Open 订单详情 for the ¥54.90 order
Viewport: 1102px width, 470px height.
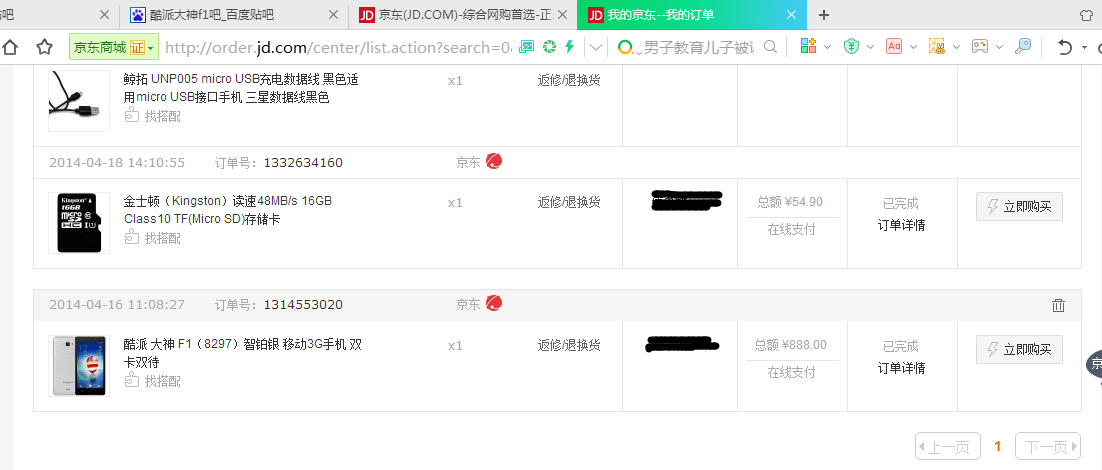902,226
